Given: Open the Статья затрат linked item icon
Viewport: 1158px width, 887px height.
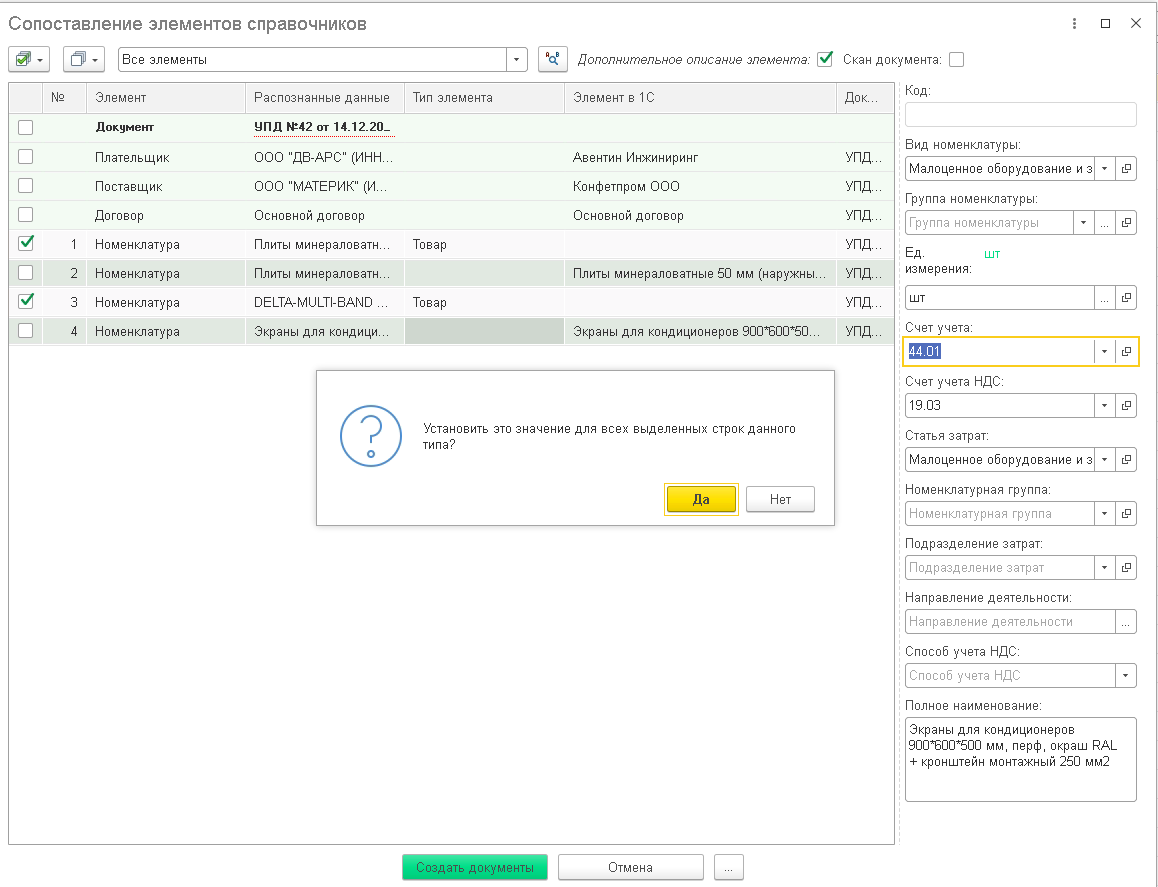Looking at the screenshot, I should point(1126,459).
